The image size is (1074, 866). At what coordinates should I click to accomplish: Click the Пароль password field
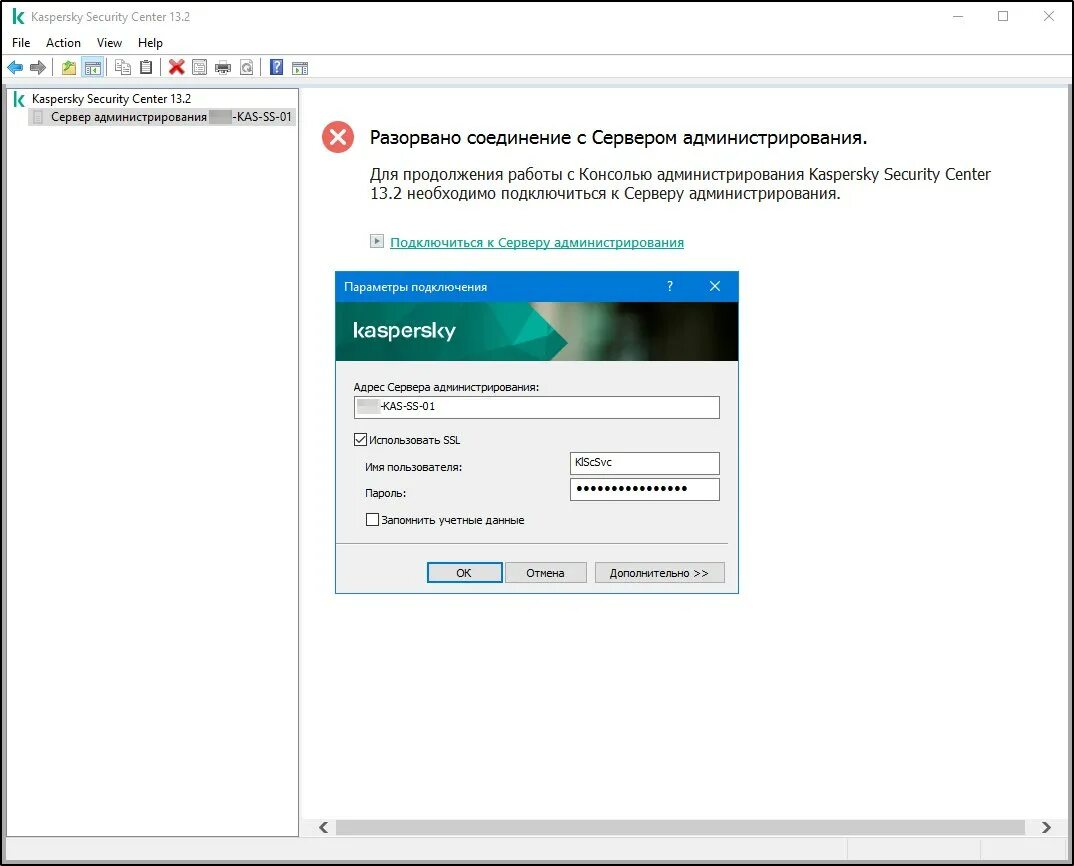[x=645, y=489]
